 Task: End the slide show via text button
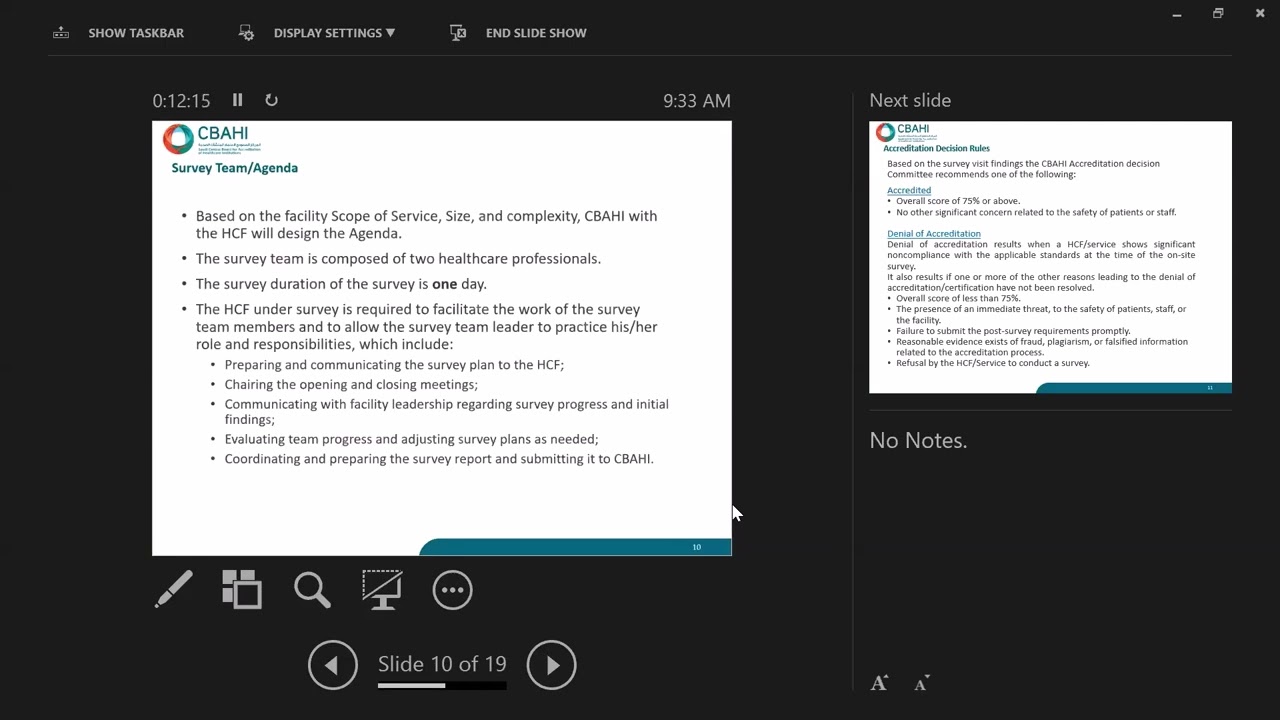536,33
